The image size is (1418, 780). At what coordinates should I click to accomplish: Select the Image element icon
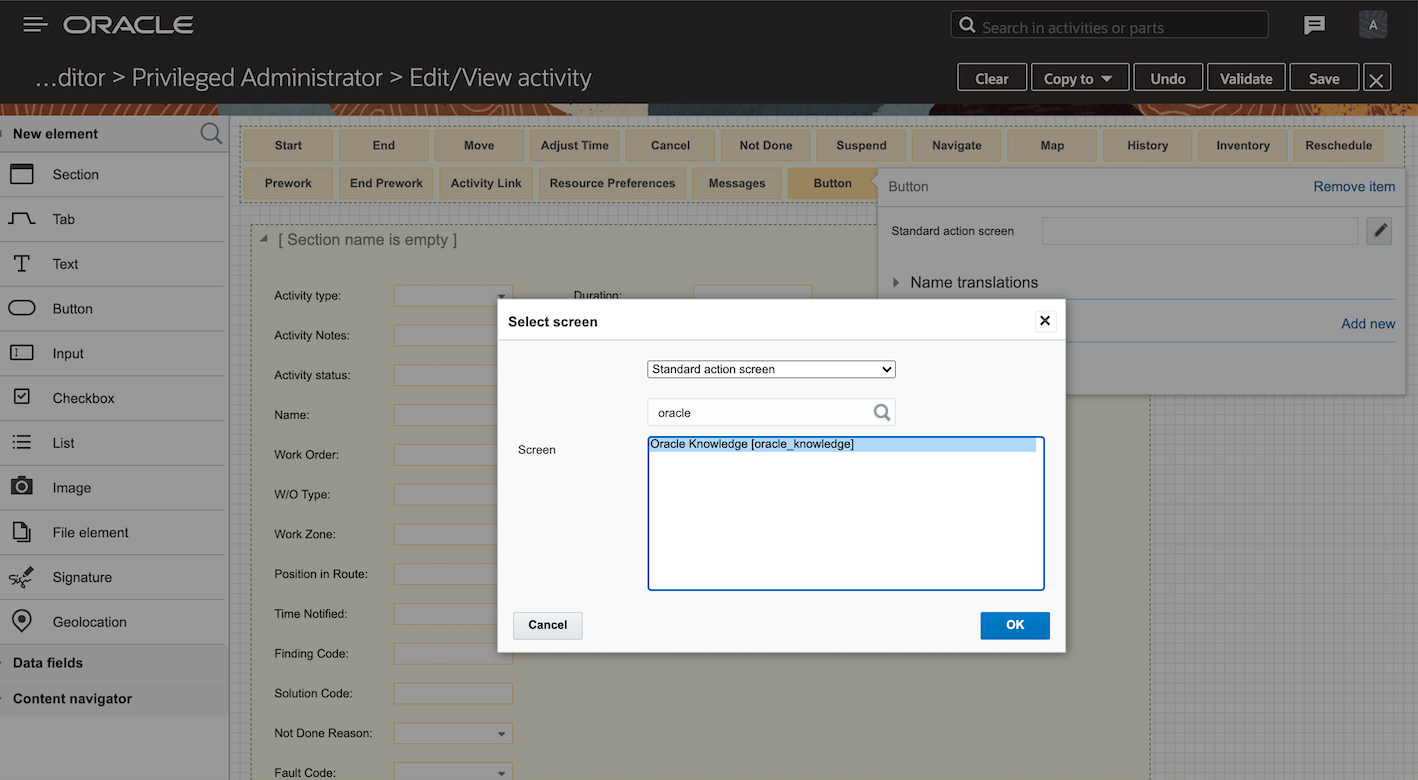pyautogui.click(x=22, y=487)
